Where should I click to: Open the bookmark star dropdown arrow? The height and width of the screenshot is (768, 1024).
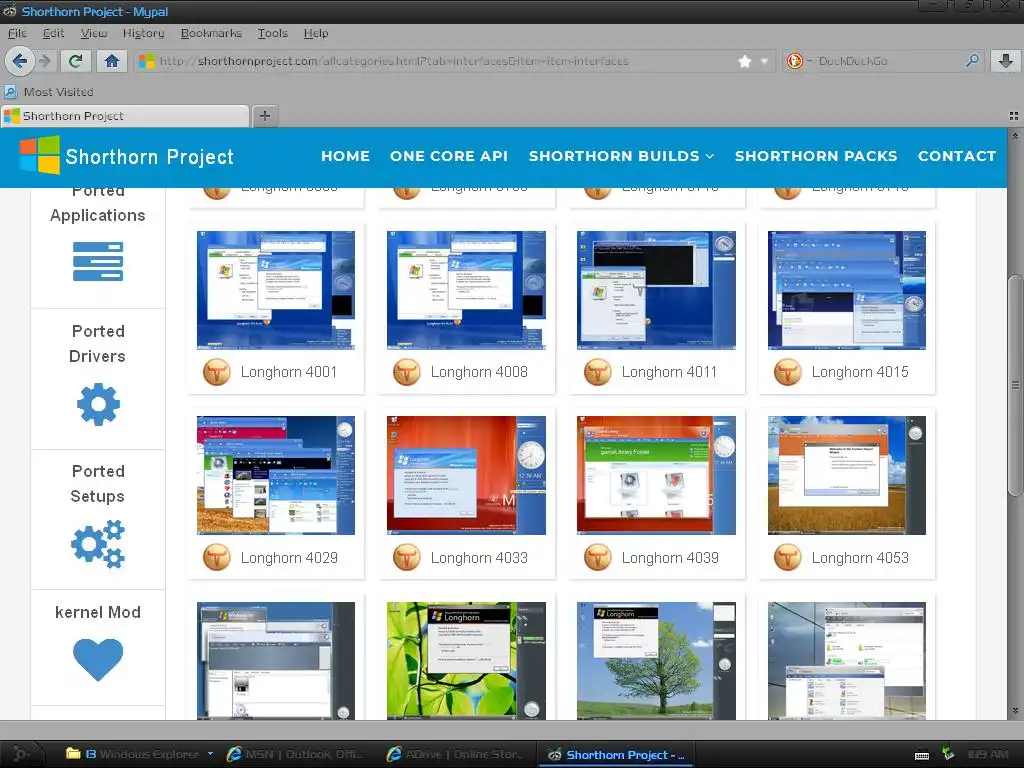tap(764, 61)
